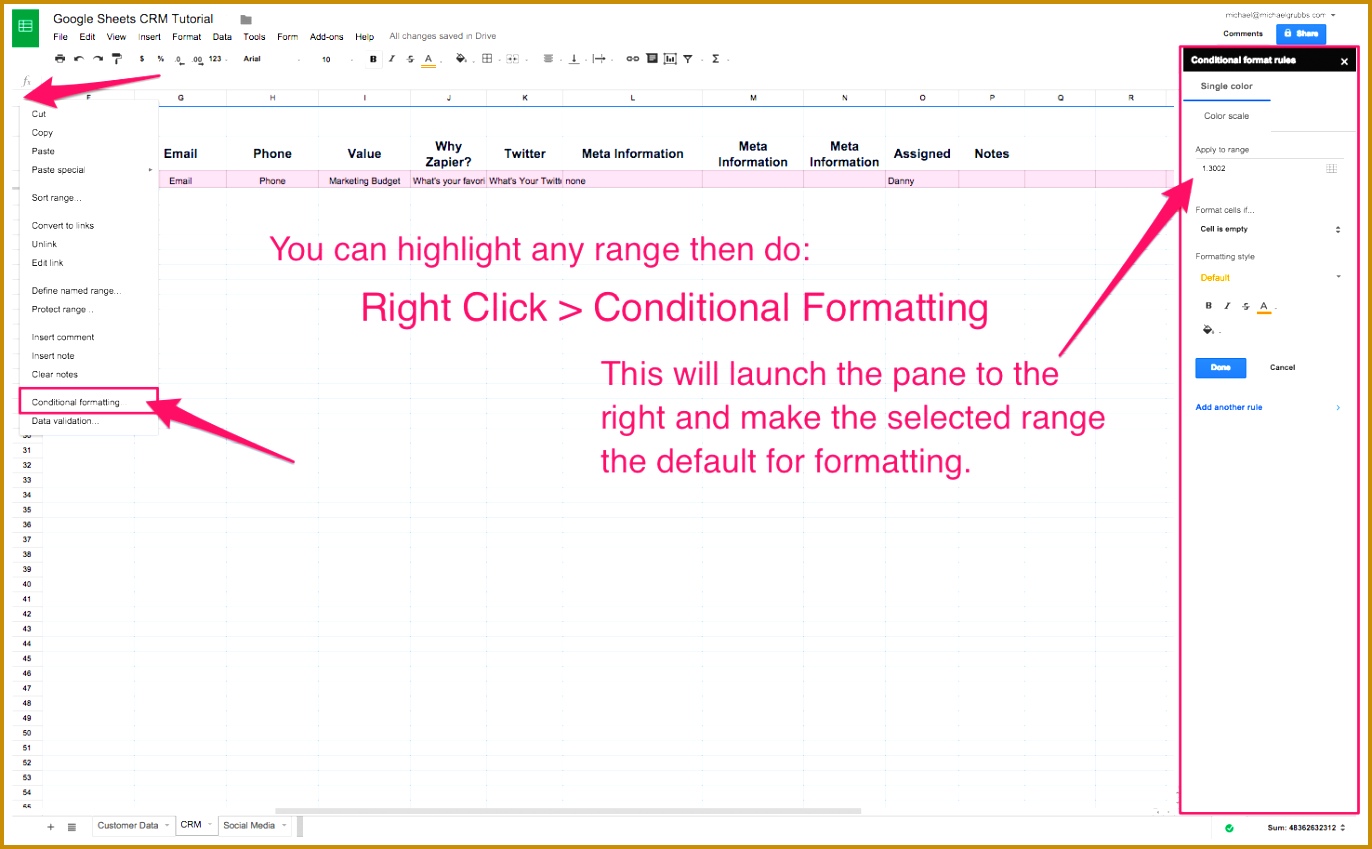The height and width of the screenshot is (849, 1372).
Task: Click the Add another rule link
Action: tap(1229, 408)
